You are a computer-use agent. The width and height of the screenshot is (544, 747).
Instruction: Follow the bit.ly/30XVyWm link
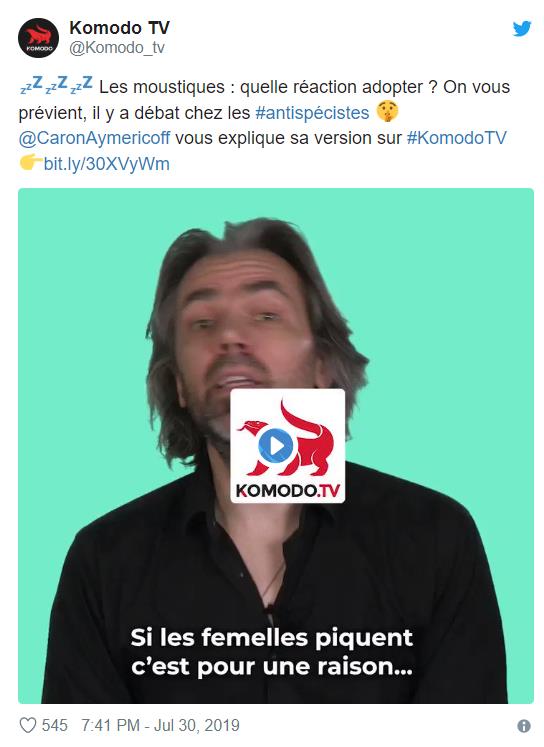[106, 164]
